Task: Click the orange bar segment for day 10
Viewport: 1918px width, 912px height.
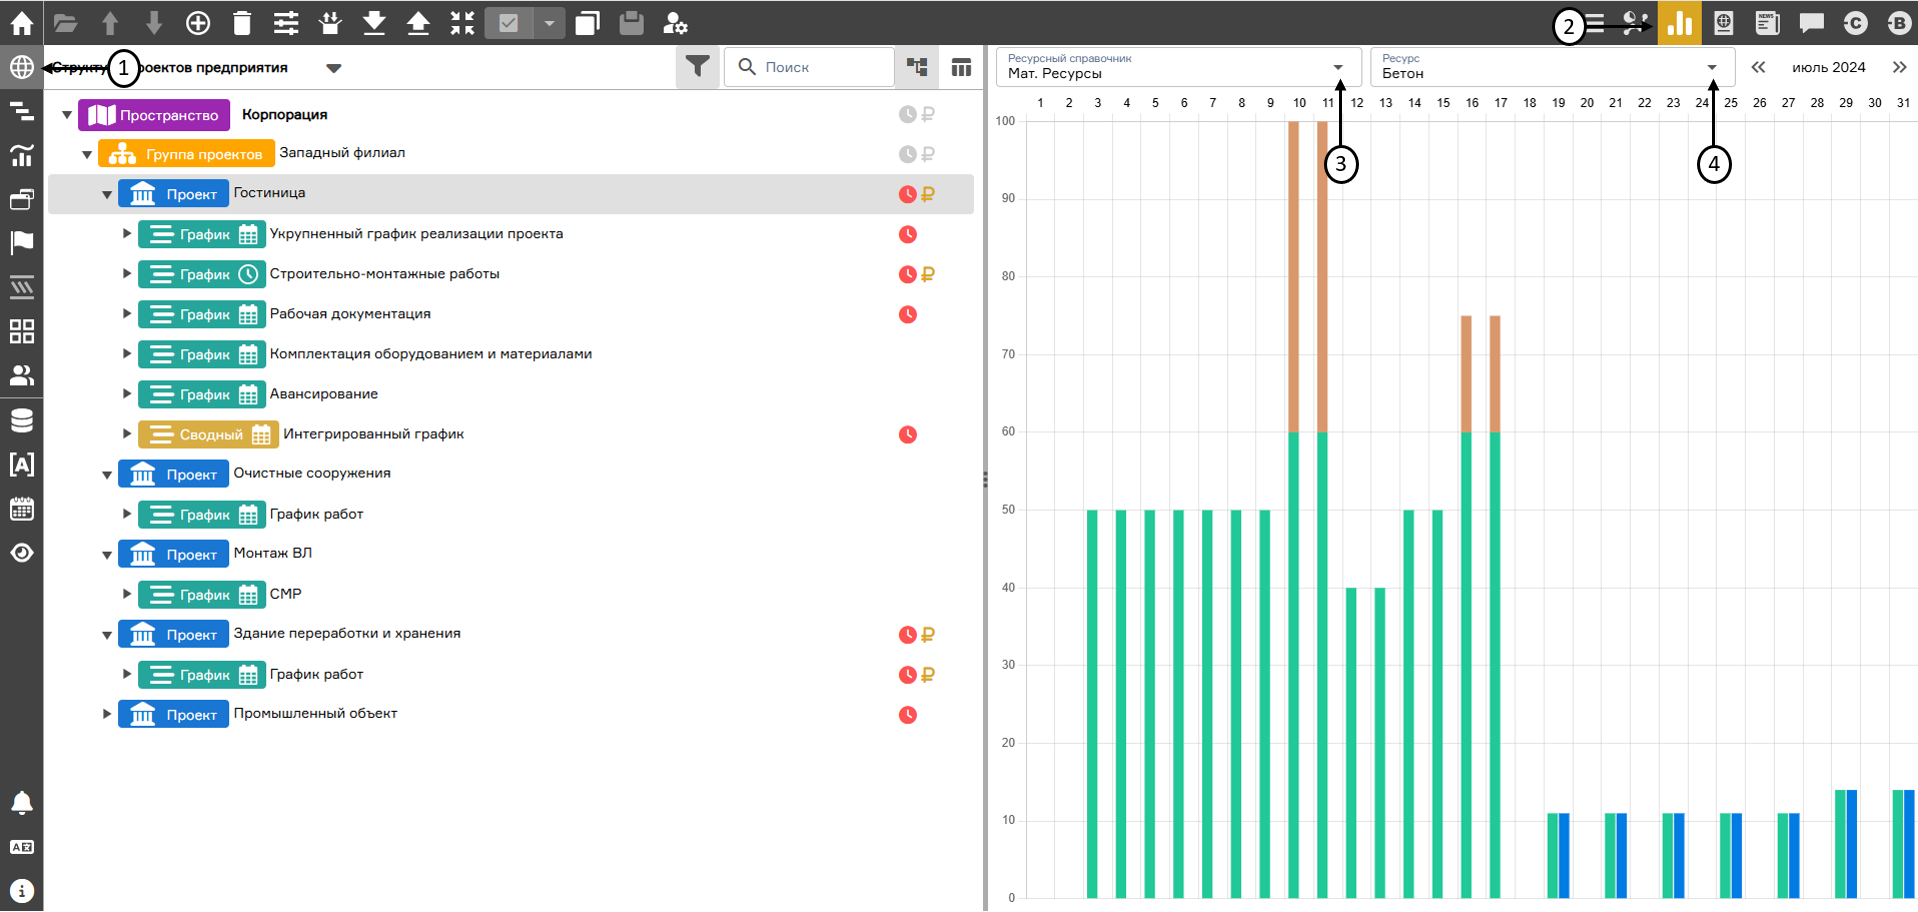Action: (1294, 277)
